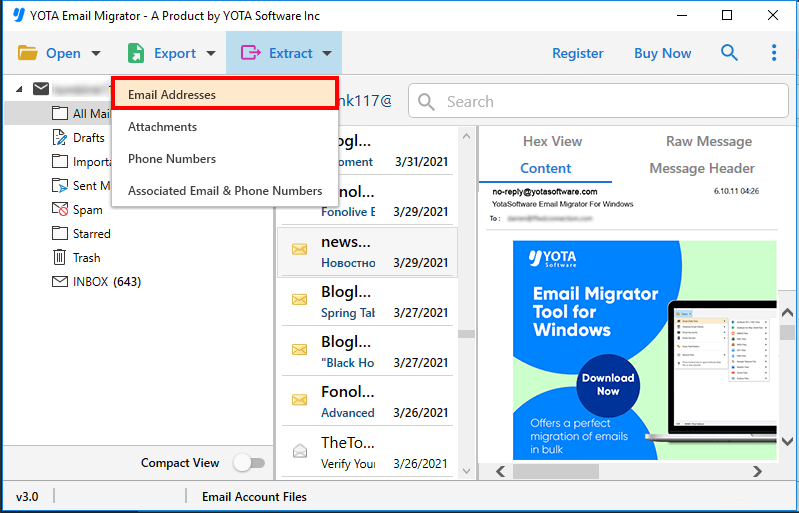Switch to the Content tab
This screenshot has height=513, width=799.
coord(545,169)
